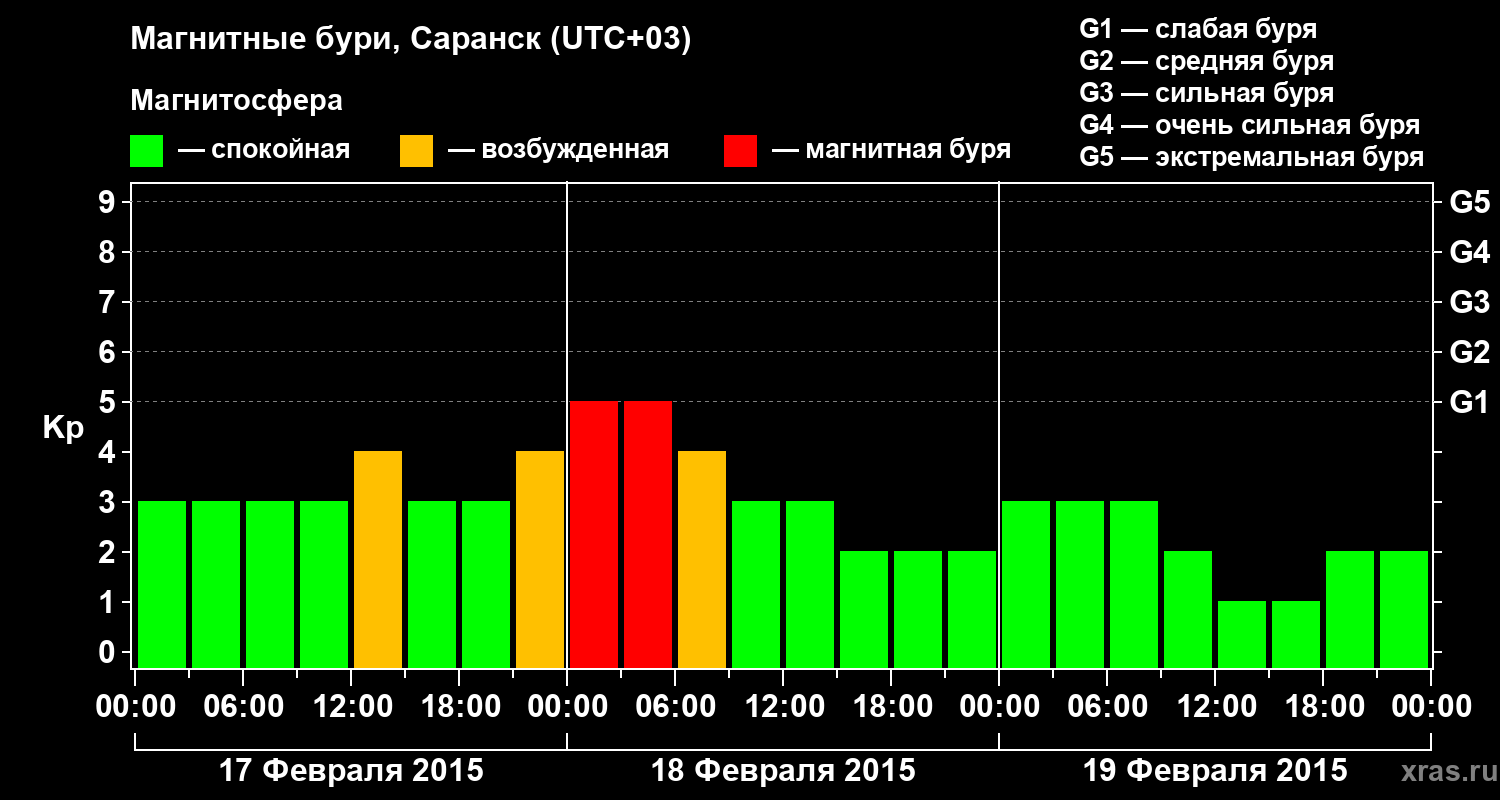Click the '— магнитная буря' legend label
This screenshot has height=800, width=1500.
click(891, 150)
